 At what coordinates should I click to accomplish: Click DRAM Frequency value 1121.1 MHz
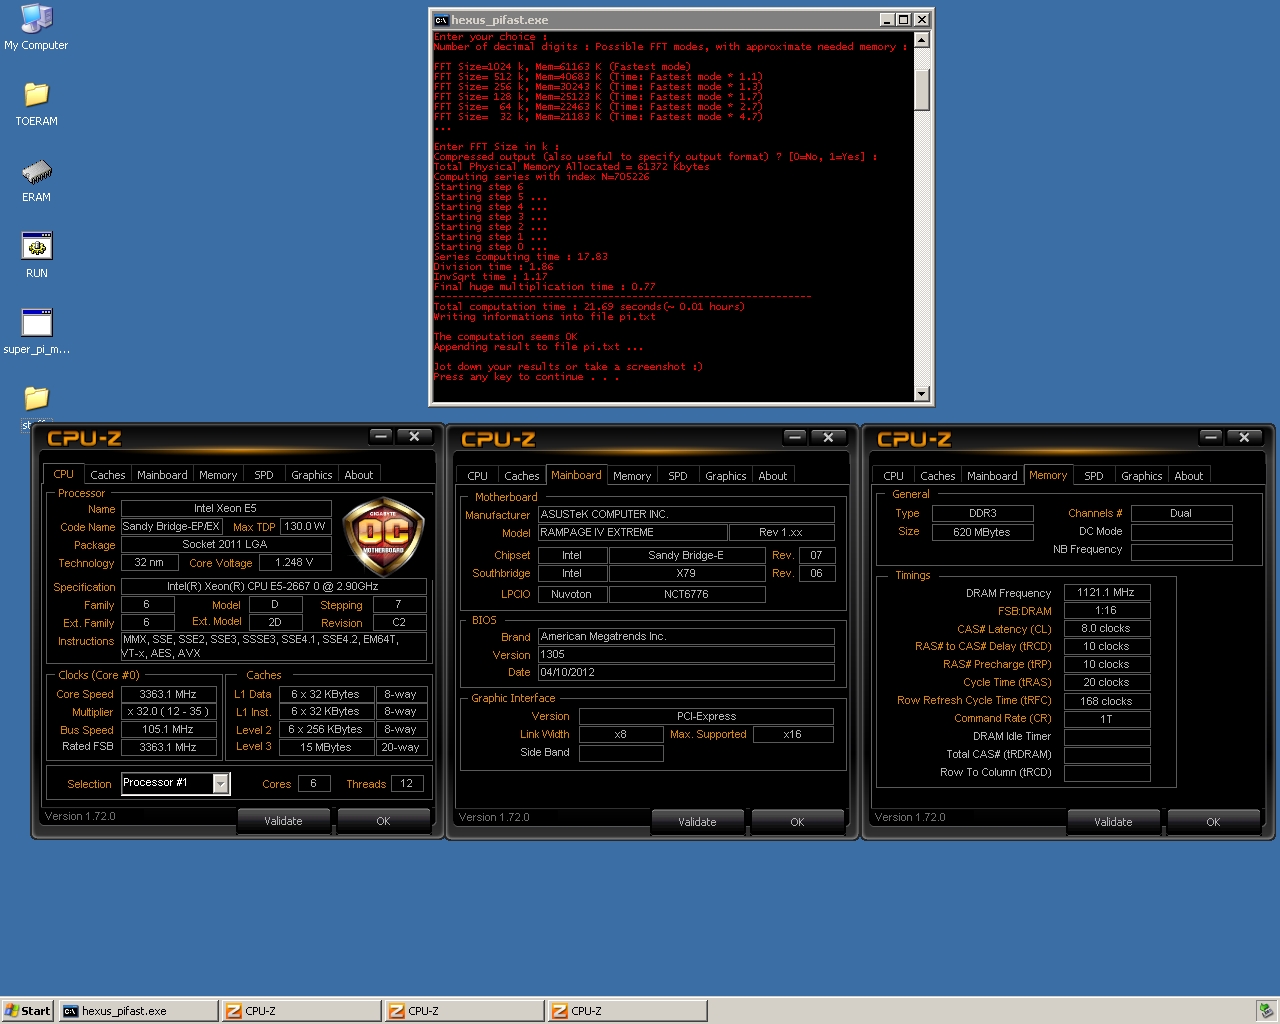pos(1106,592)
